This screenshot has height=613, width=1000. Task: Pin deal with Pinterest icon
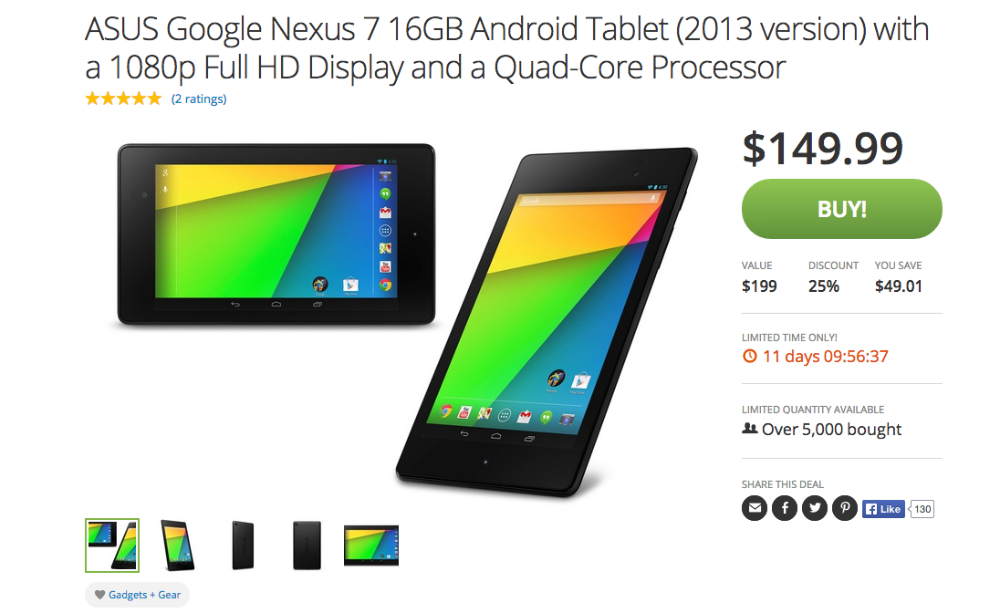coord(844,508)
